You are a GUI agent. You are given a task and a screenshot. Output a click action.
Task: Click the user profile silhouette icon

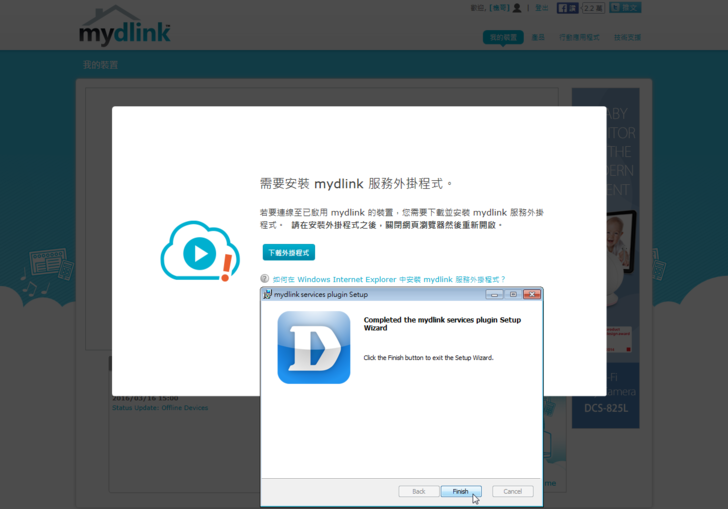(517, 8)
